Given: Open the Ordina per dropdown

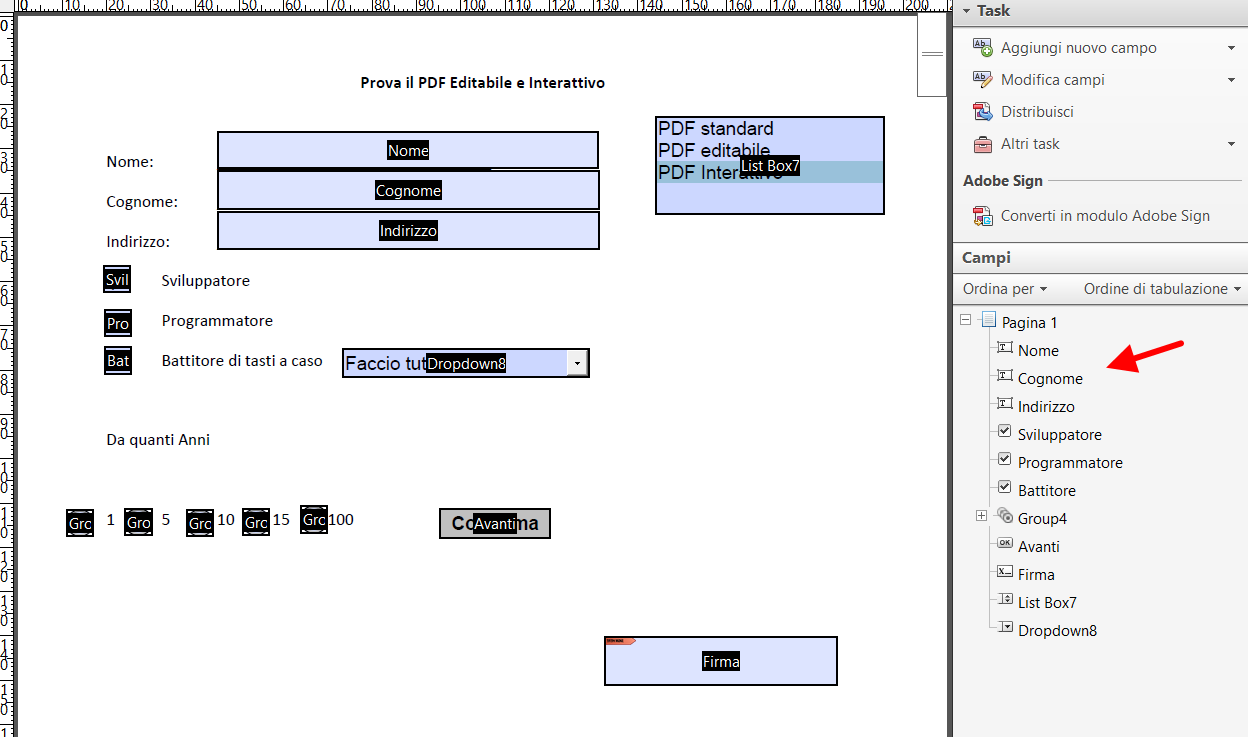Looking at the screenshot, I should click(x=1005, y=289).
